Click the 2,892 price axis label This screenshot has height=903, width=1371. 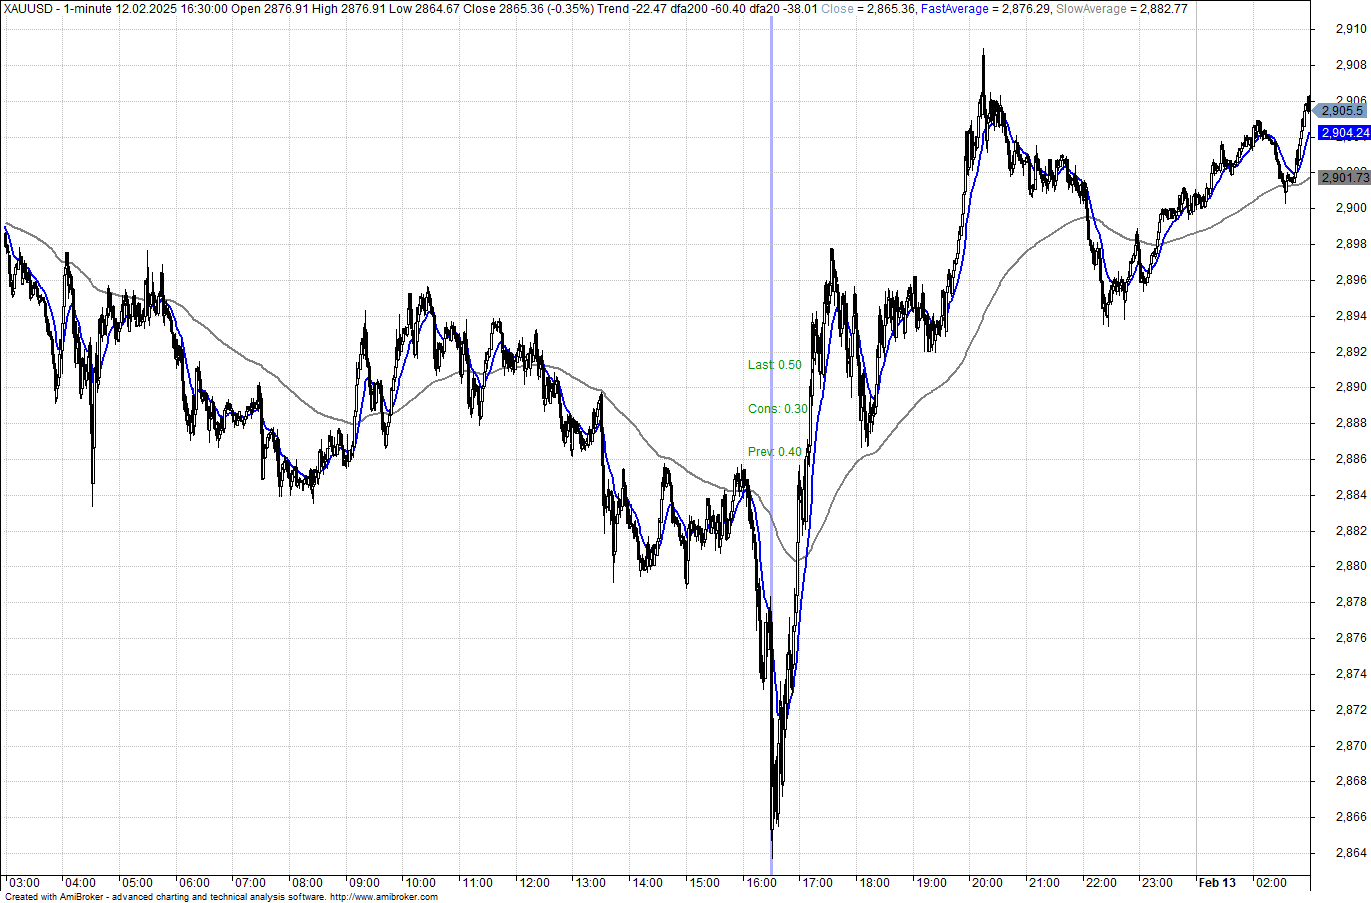coord(1350,352)
